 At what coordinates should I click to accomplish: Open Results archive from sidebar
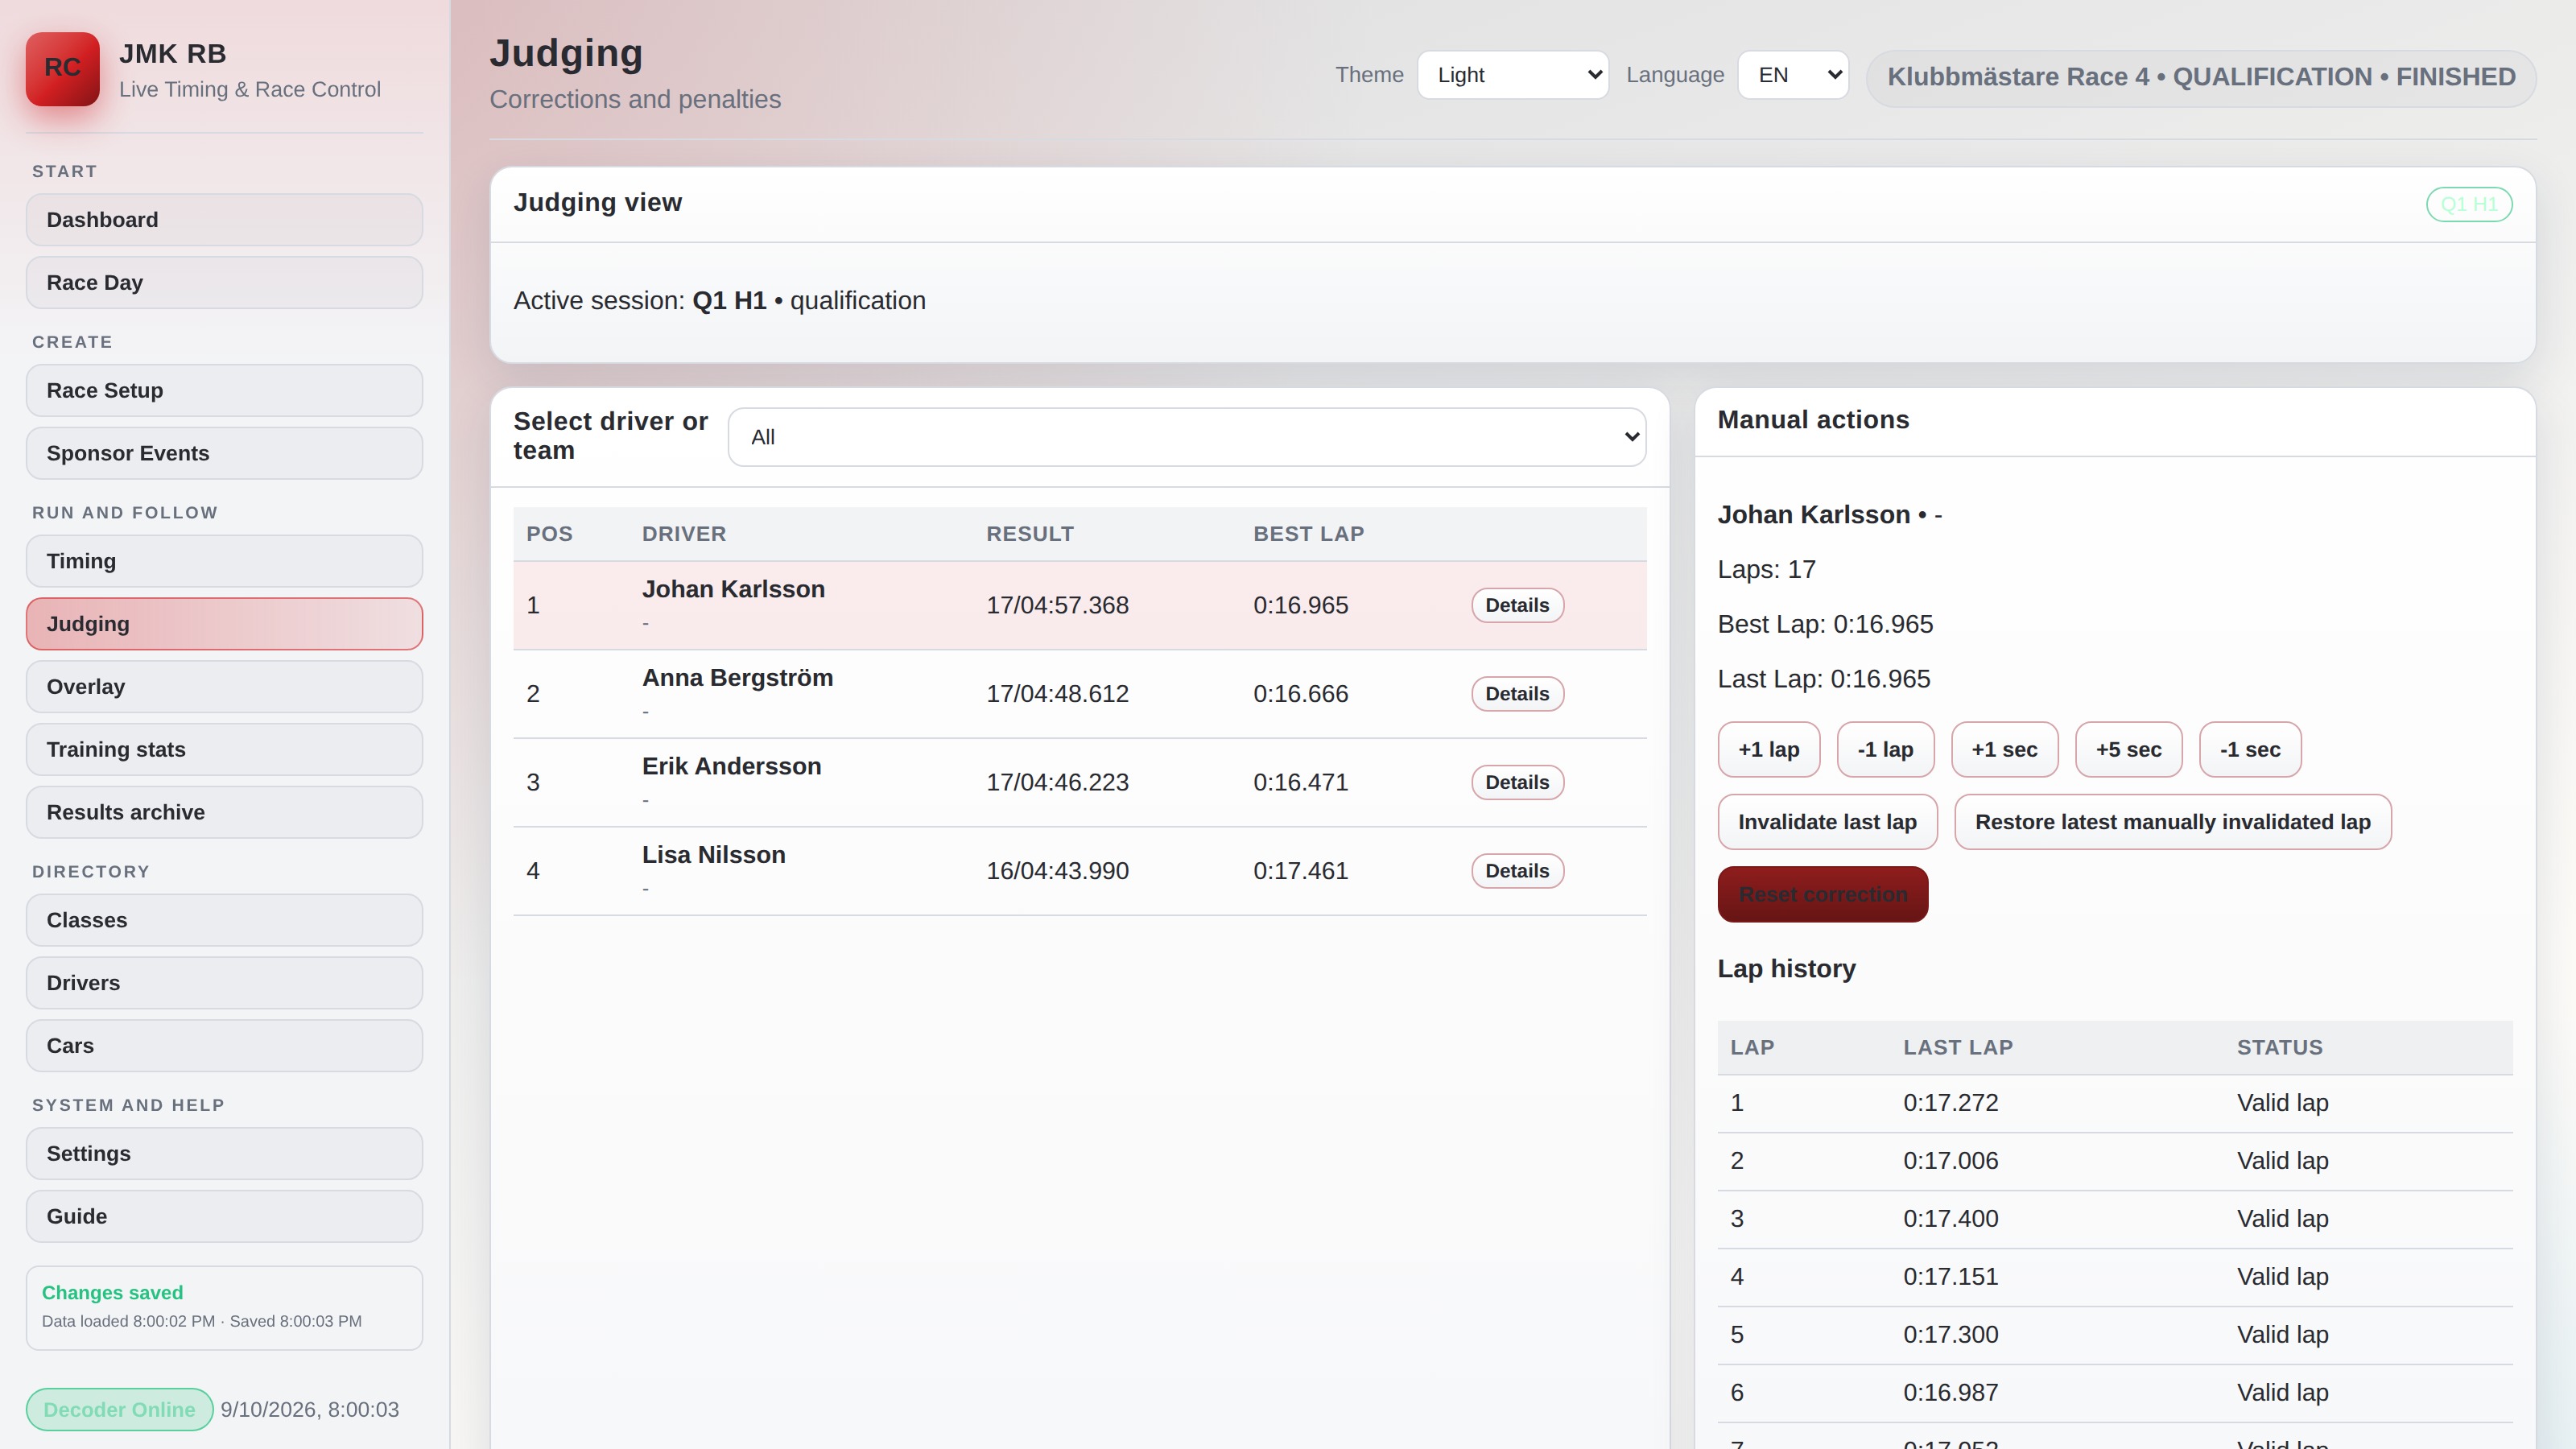[224, 812]
